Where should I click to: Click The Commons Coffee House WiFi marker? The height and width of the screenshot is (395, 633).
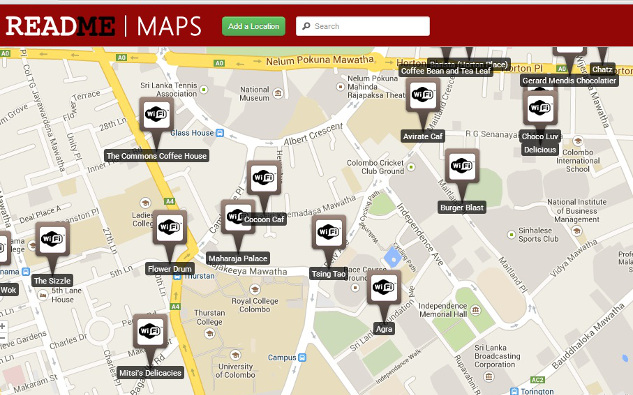[157, 115]
